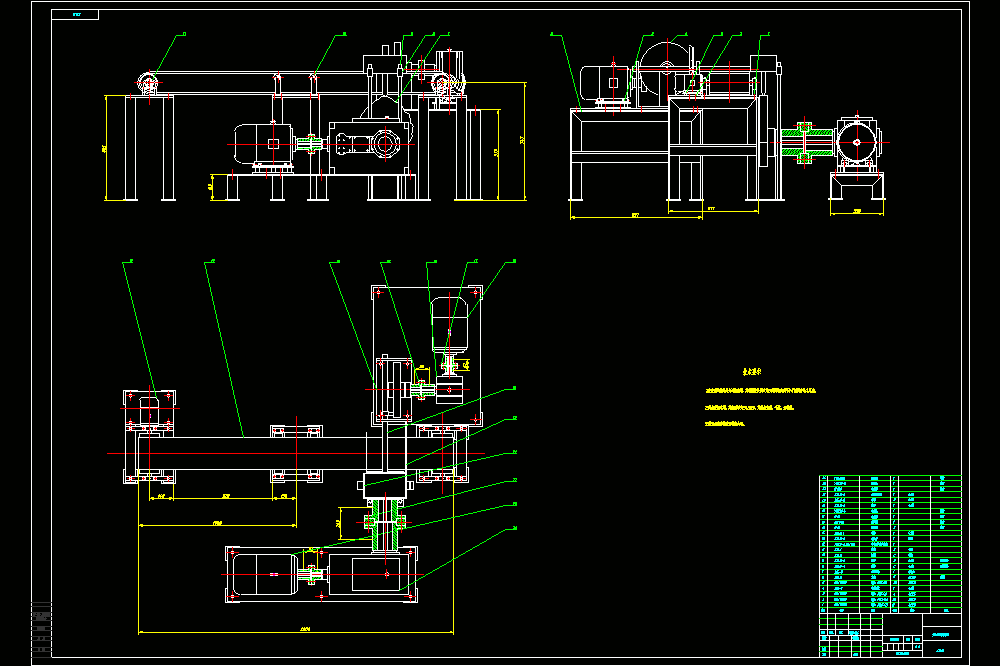This screenshot has width=1000, height=666.
Task: Click the round gearbox housing at the far right
Action: (857, 142)
